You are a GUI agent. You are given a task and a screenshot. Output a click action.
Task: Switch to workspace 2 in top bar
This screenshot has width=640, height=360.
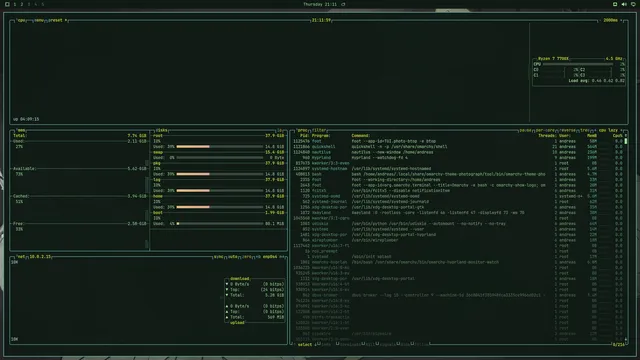pyautogui.click(x=22, y=4)
